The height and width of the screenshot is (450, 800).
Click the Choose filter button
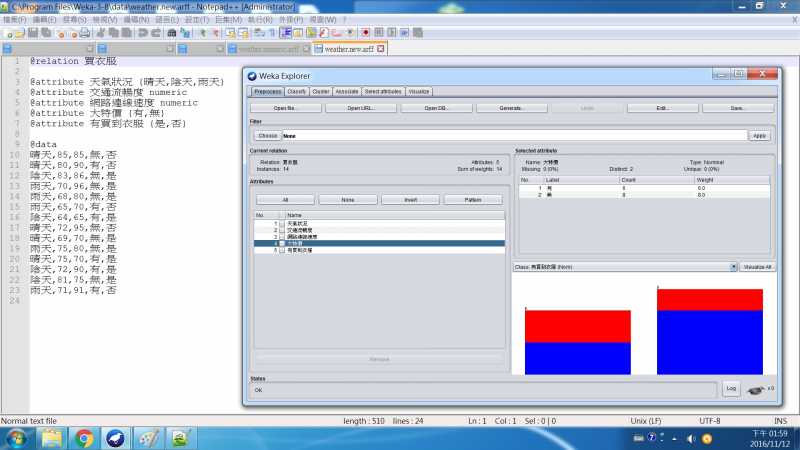pos(268,136)
